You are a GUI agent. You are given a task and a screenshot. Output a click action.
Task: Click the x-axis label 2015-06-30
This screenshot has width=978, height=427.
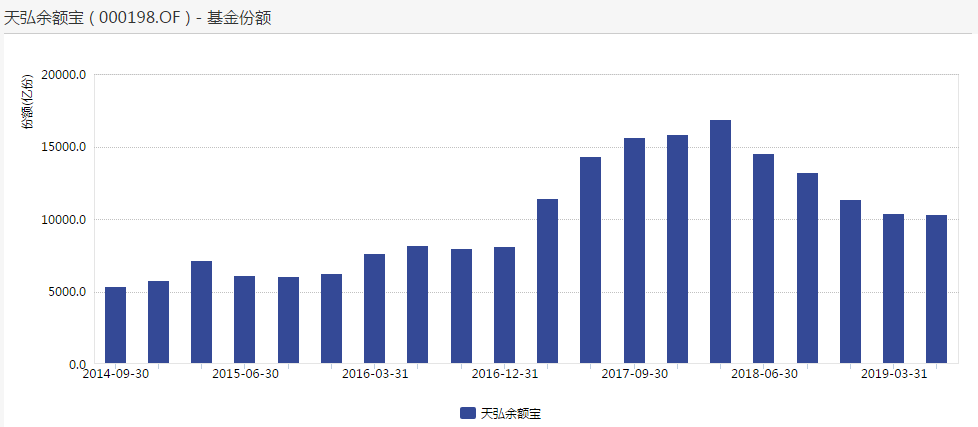(245, 374)
